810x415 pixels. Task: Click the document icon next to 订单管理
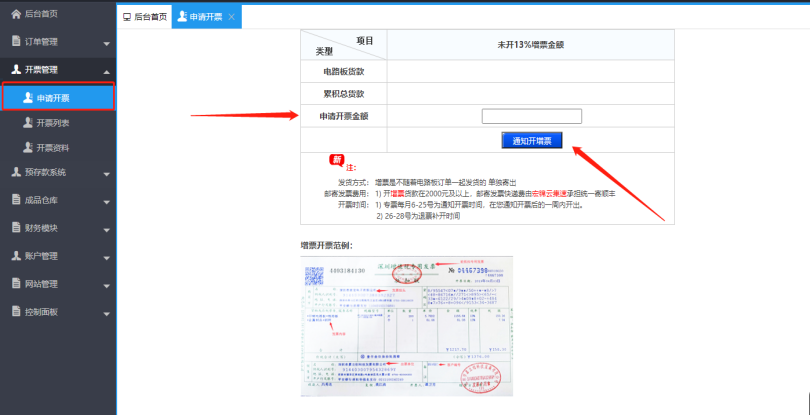[x=16, y=42]
